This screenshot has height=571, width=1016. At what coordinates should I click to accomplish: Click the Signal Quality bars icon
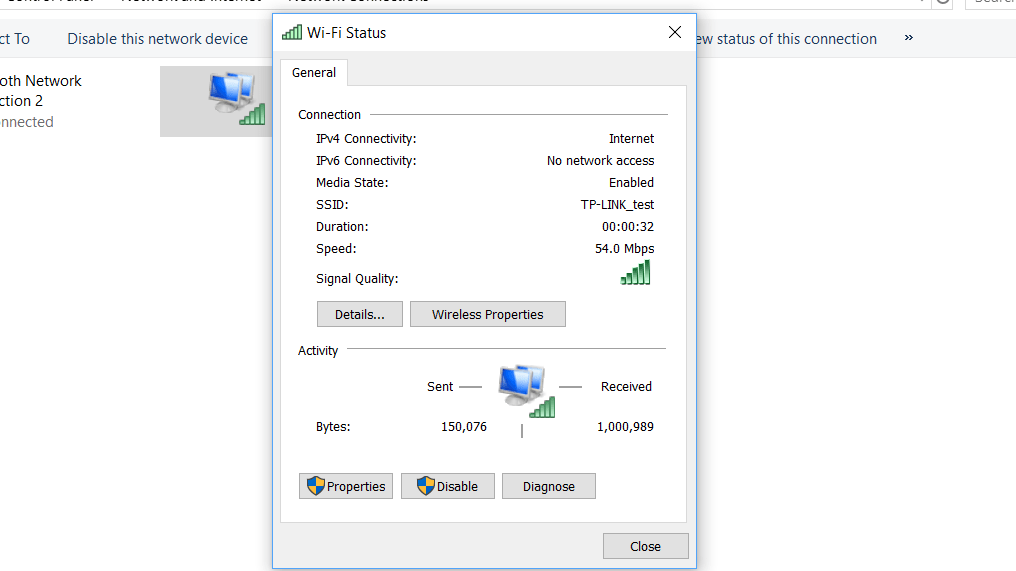pos(635,273)
